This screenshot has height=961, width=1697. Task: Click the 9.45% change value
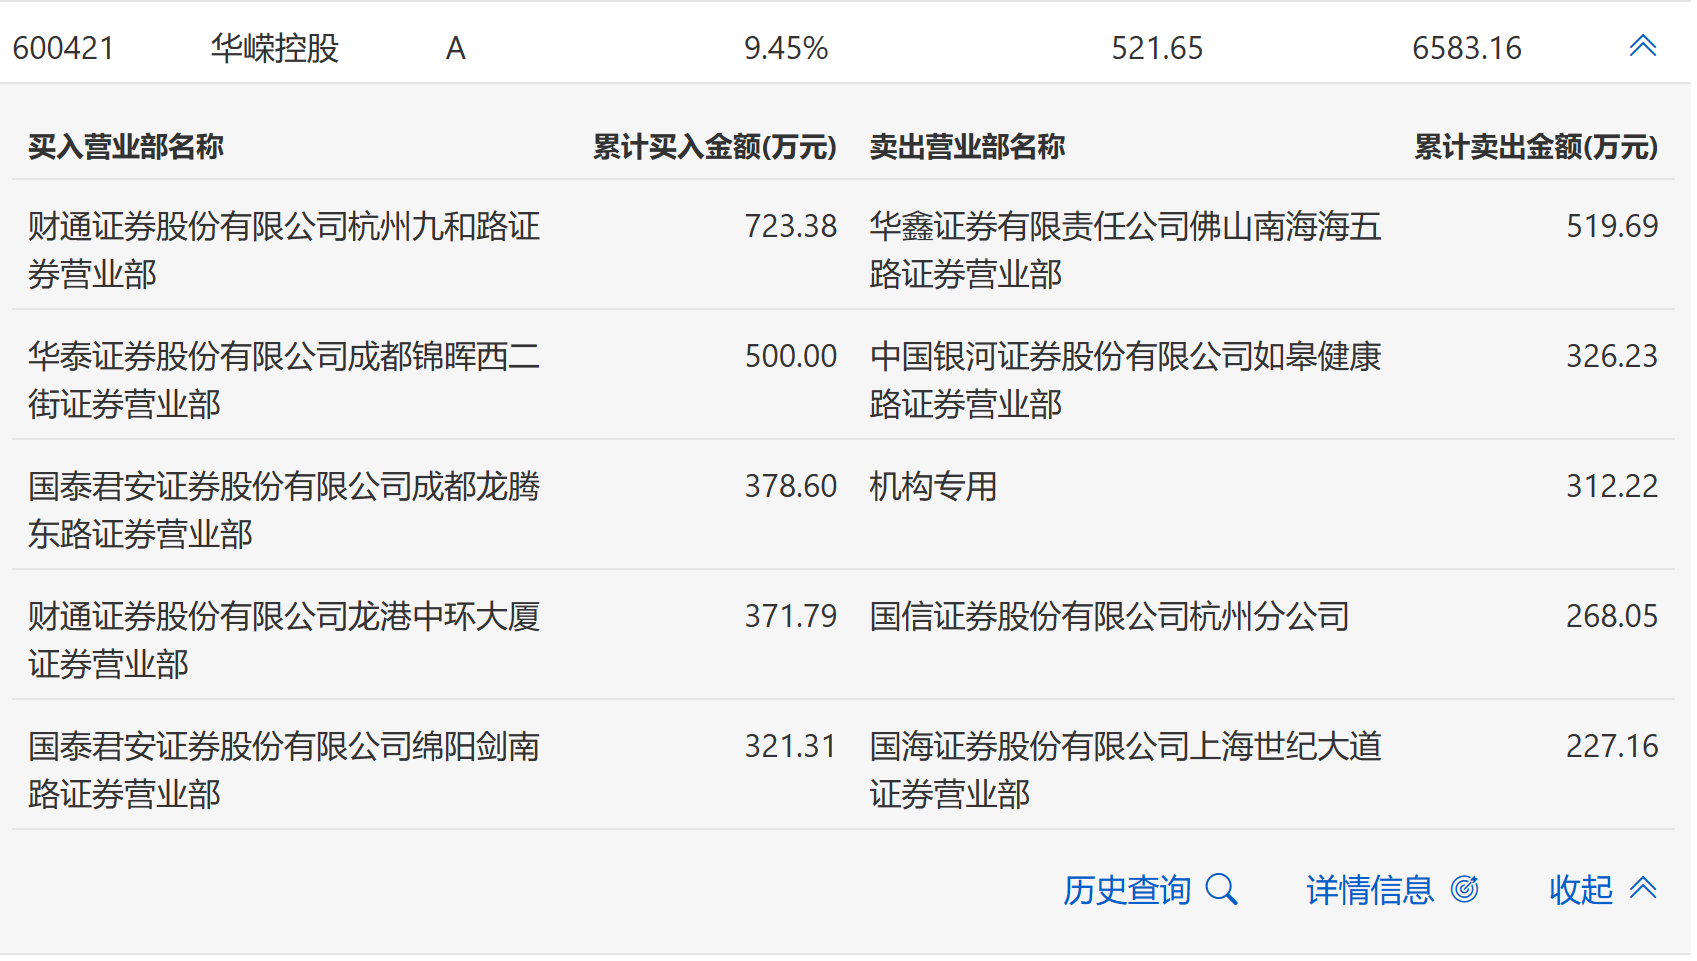tap(786, 48)
